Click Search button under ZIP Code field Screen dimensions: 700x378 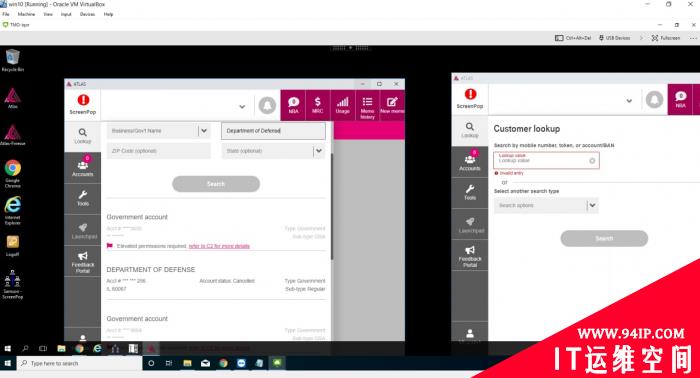click(216, 184)
